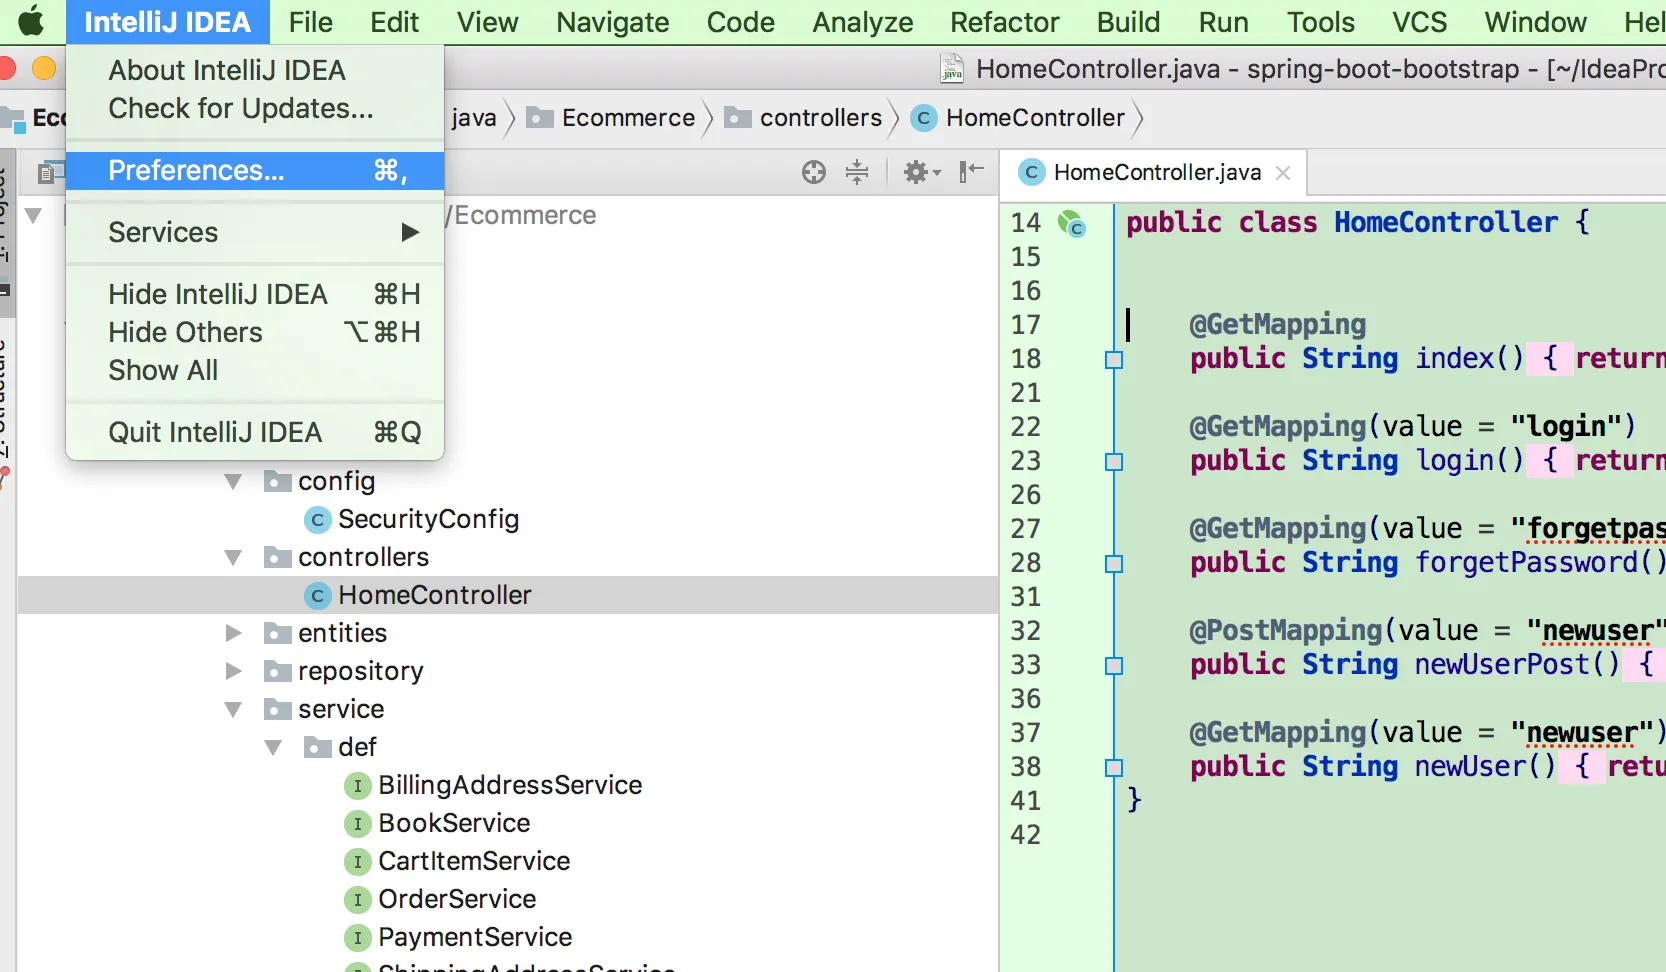This screenshot has height=972, width=1666.
Task: Select Preferences... from the IntelliJ IDEA menu
Action: 255,170
